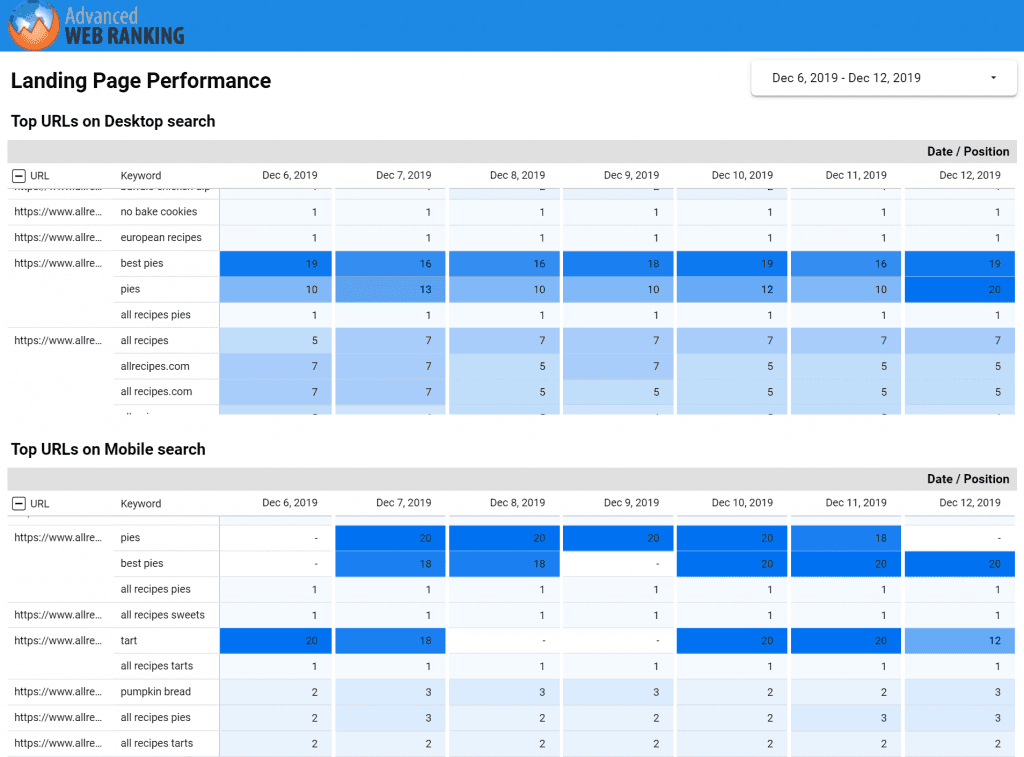
Task: Open the URL in the 'european recipes' Desktop row
Action: (x=57, y=238)
